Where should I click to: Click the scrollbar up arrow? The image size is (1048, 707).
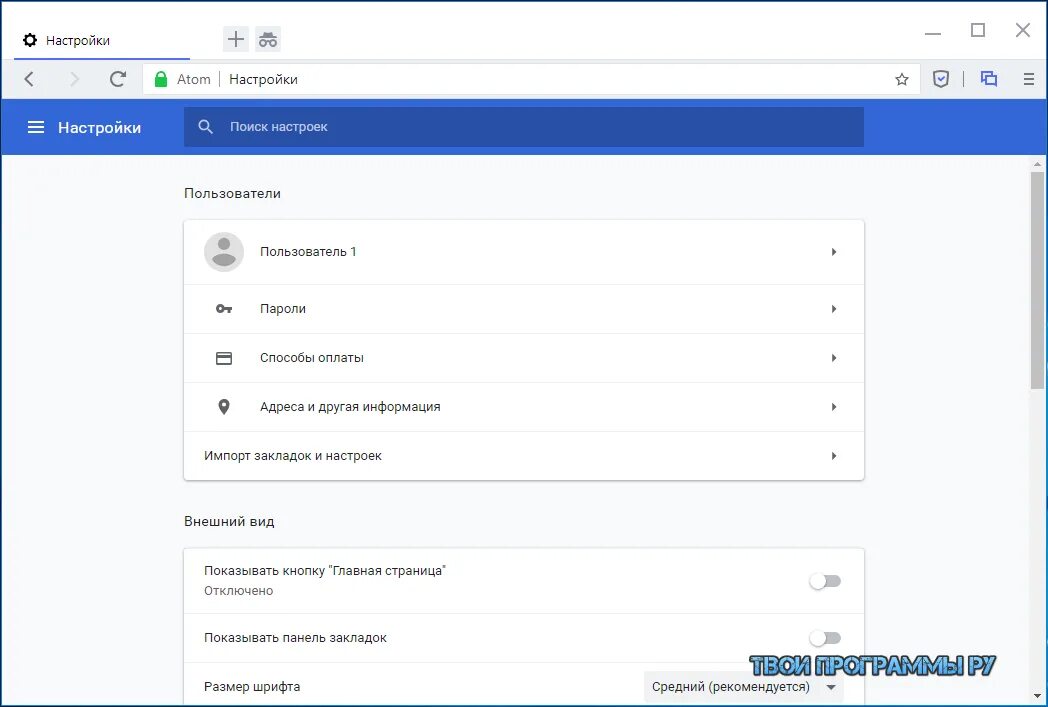pyautogui.click(x=1037, y=164)
